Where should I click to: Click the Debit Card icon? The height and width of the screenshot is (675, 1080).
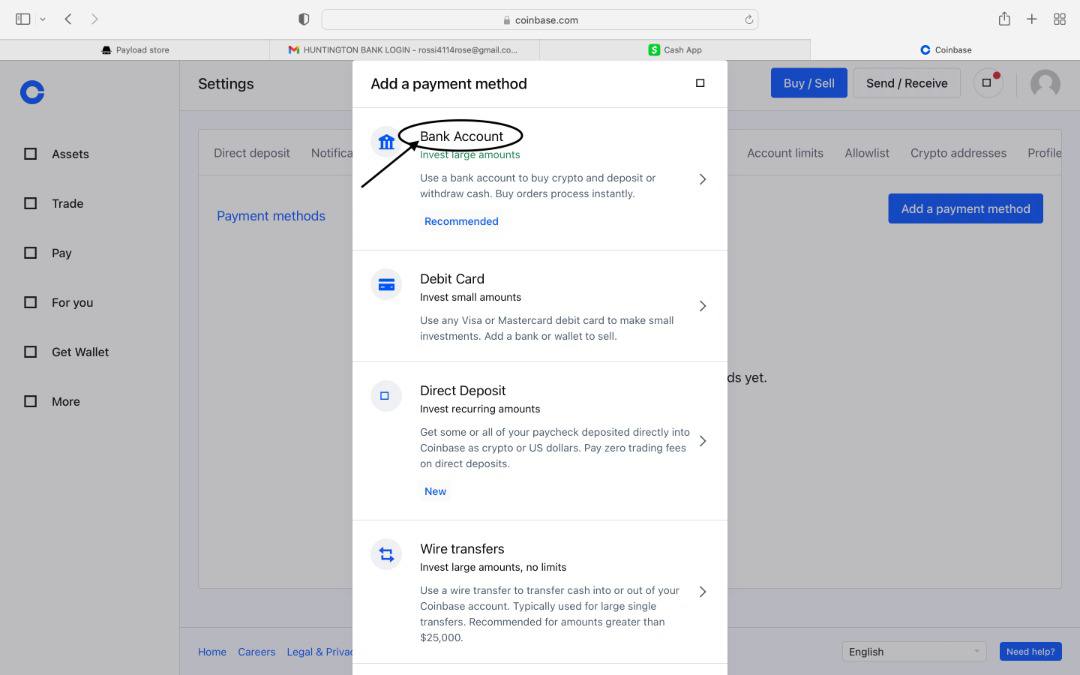coord(386,285)
